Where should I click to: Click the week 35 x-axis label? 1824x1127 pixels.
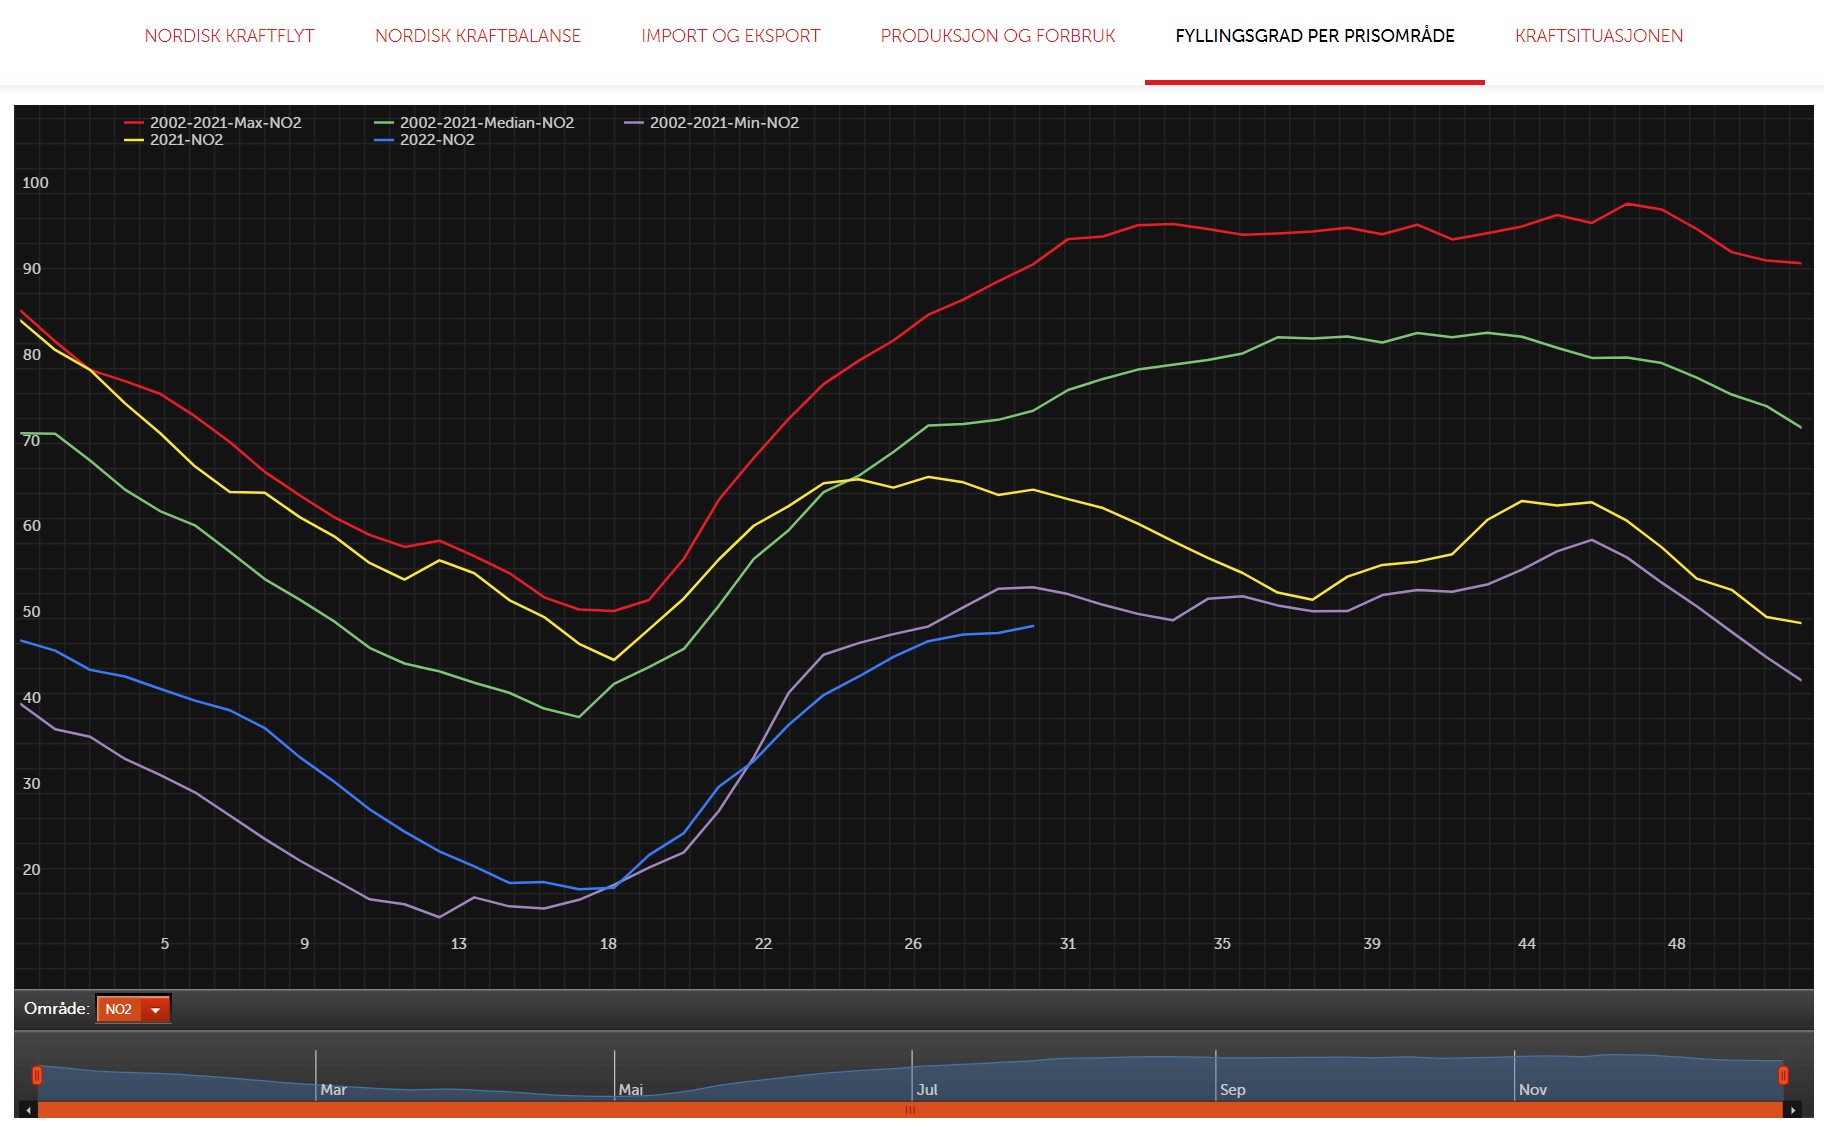(x=1222, y=944)
